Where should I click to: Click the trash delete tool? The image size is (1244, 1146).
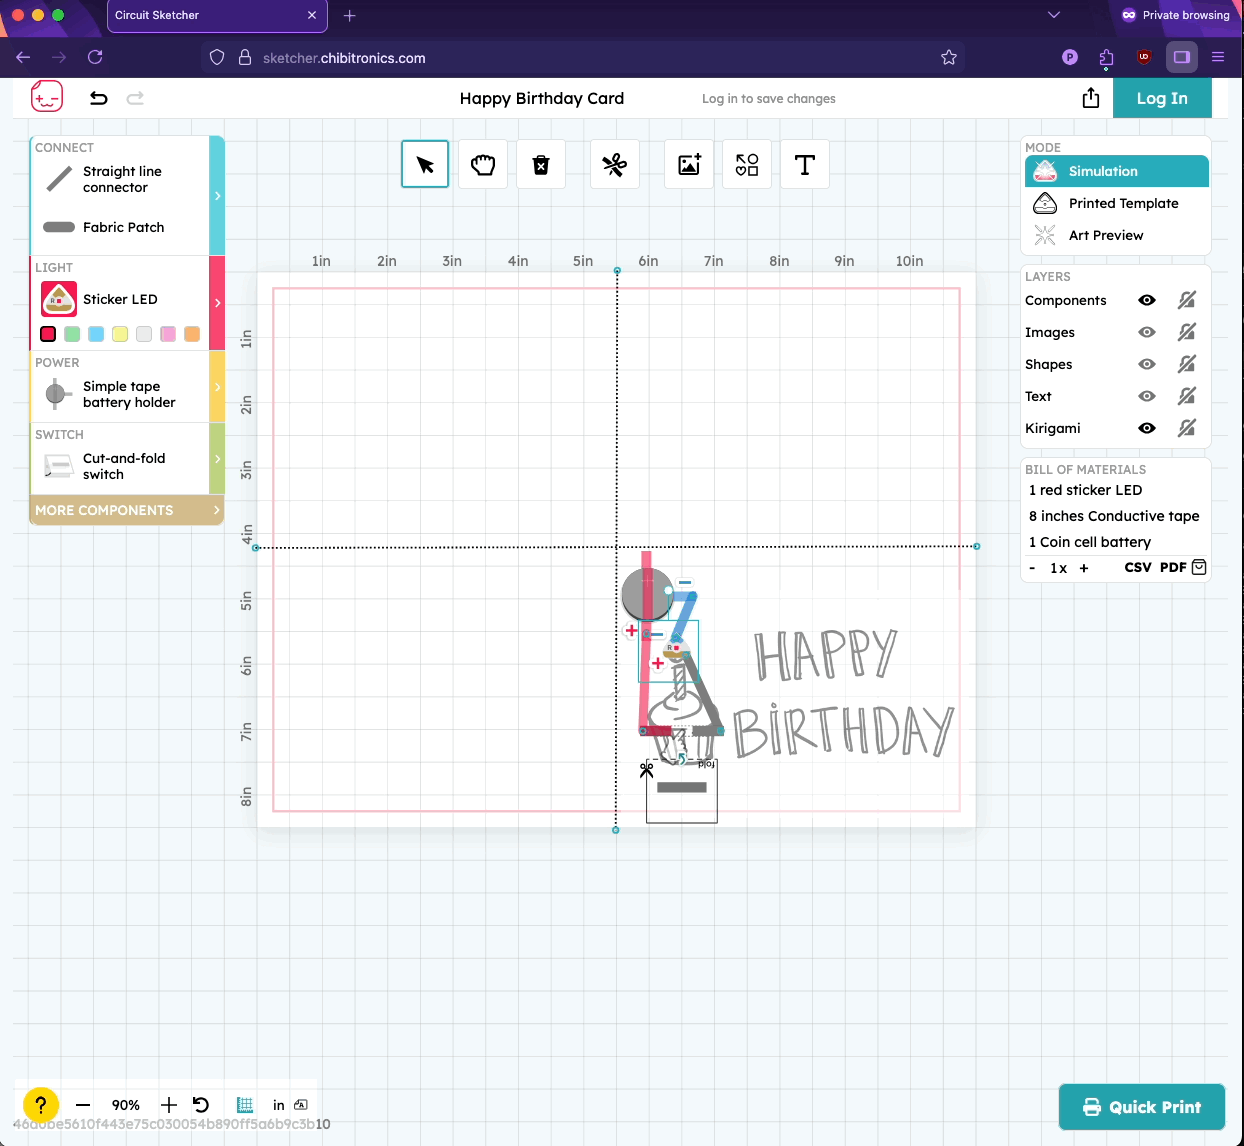[x=541, y=165]
